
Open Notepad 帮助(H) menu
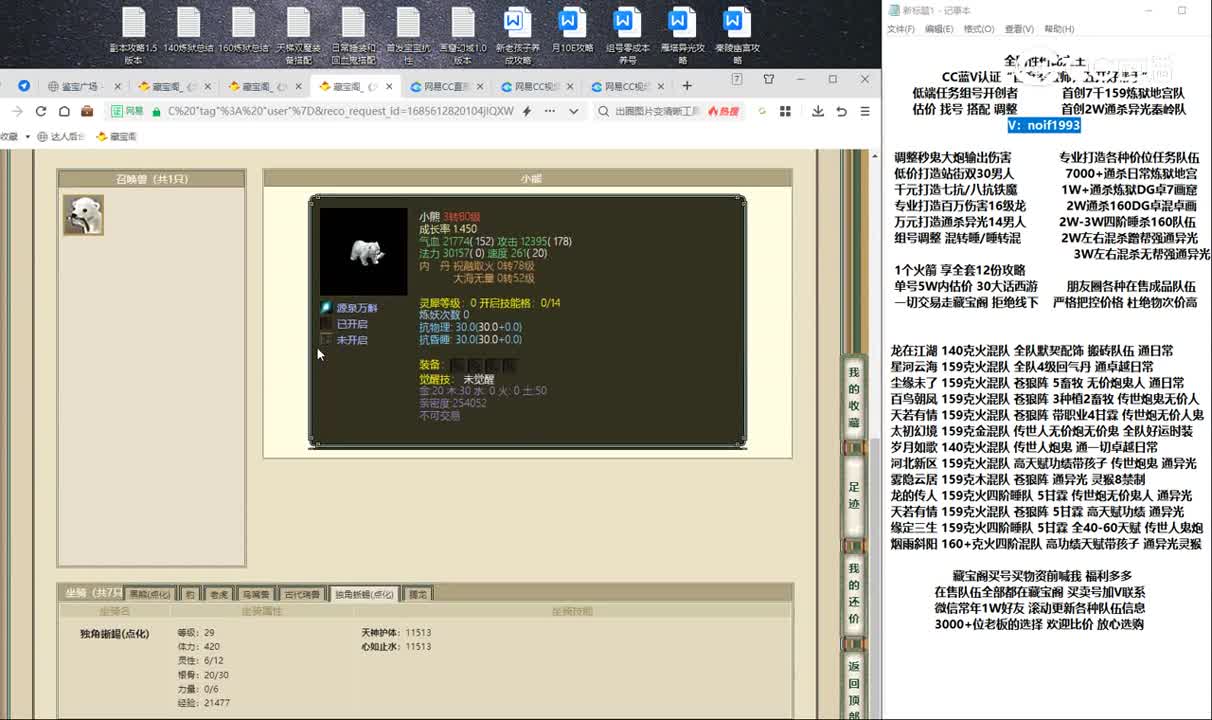point(1059,29)
